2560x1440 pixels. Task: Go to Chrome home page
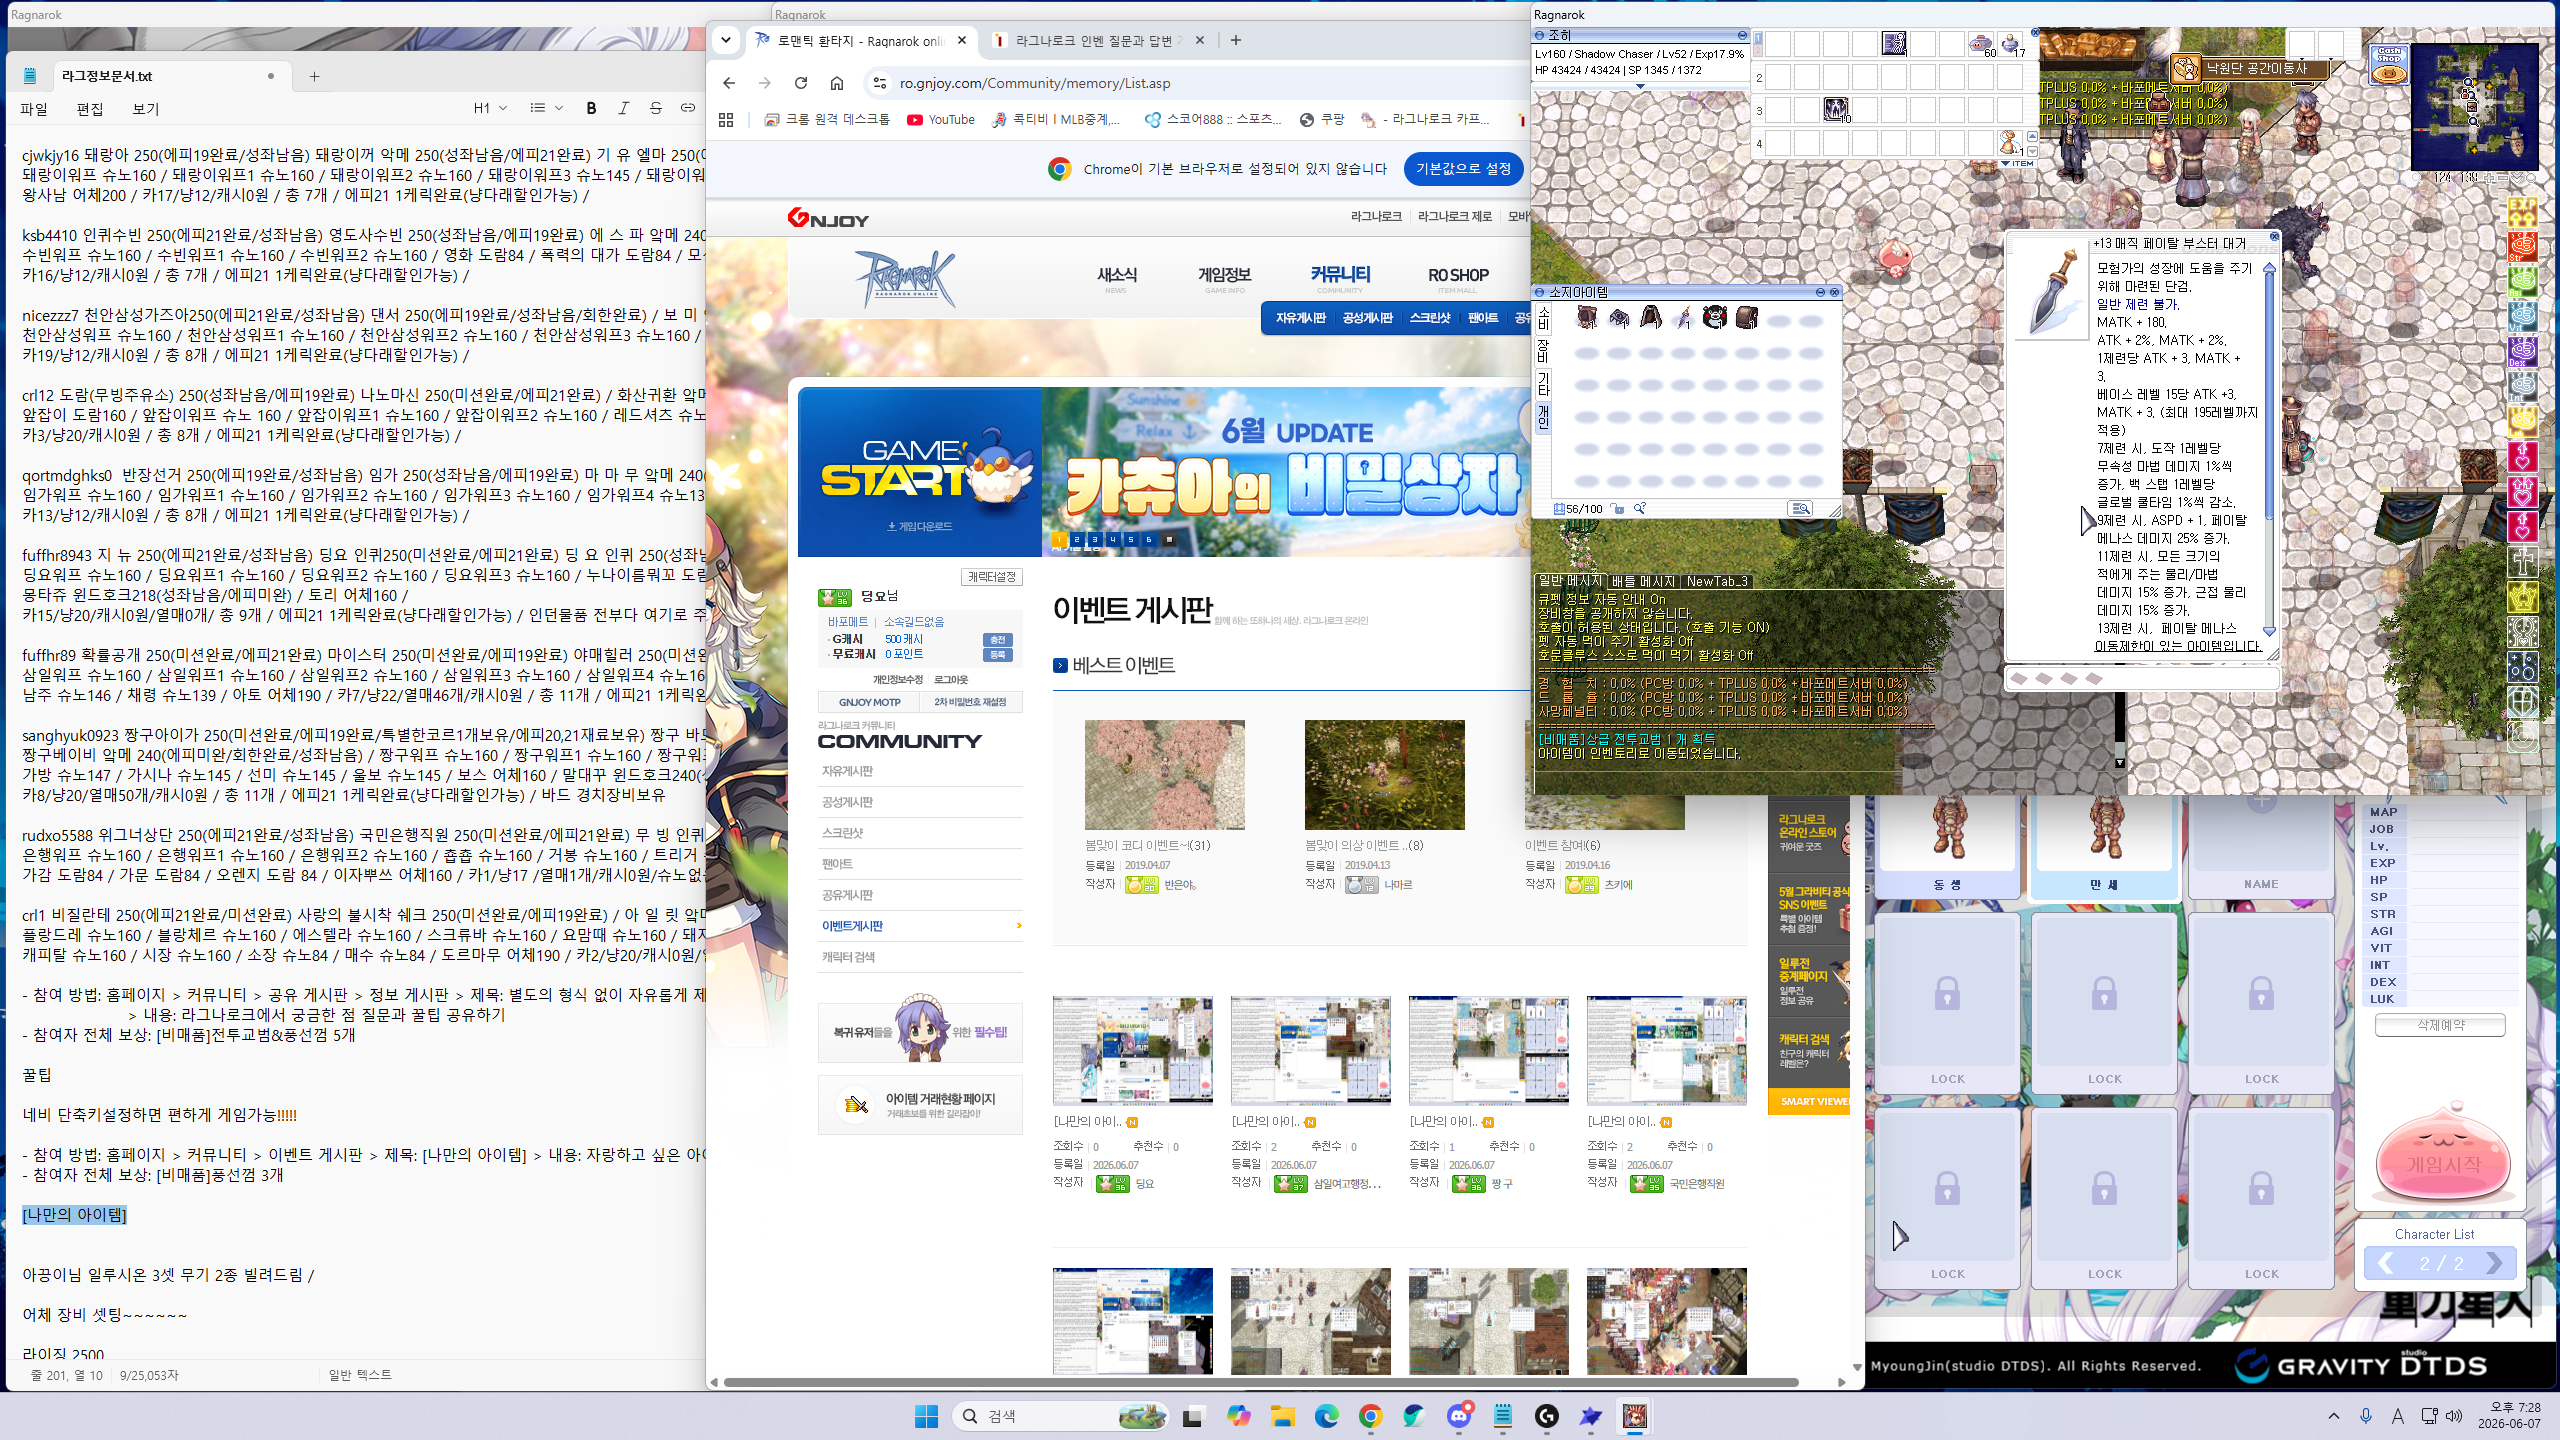[x=837, y=83]
